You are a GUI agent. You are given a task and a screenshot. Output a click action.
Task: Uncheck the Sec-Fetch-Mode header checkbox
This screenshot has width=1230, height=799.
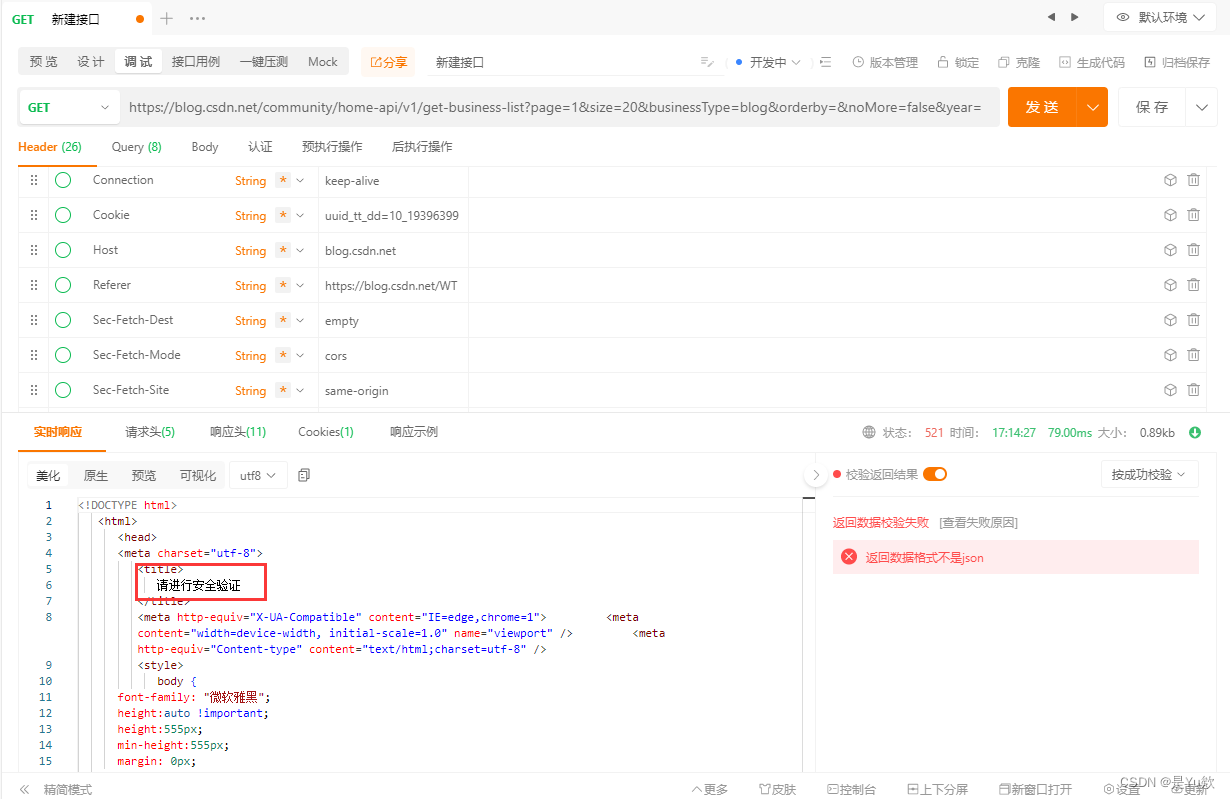point(63,355)
